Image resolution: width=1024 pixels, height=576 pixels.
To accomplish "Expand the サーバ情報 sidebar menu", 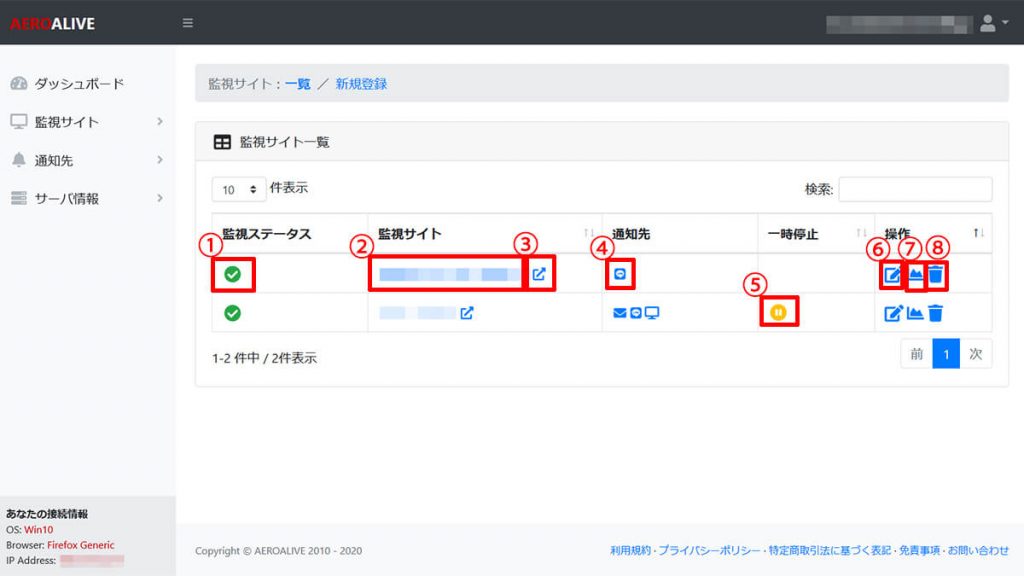I will (x=88, y=199).
